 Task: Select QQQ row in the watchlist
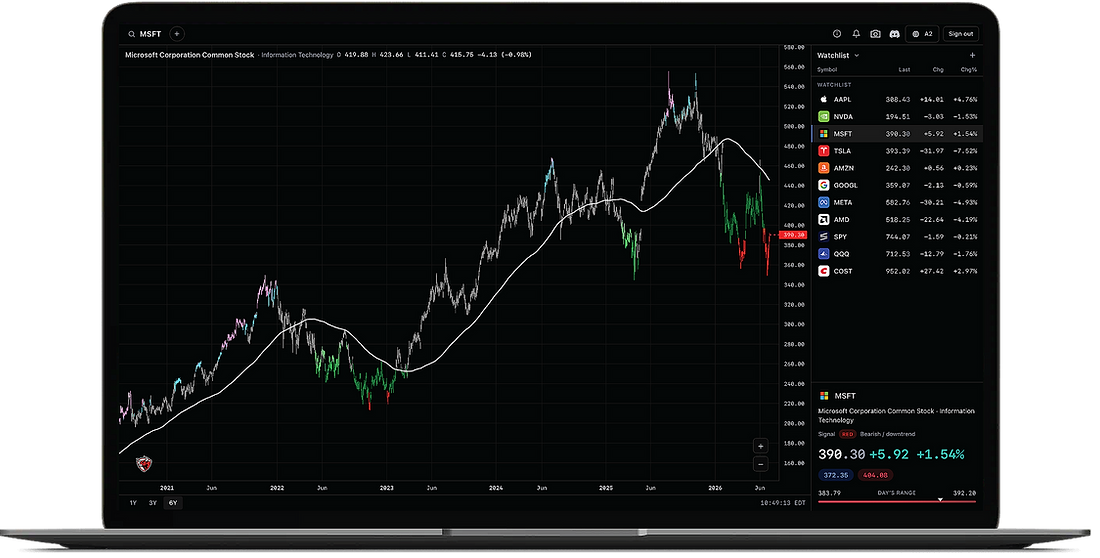point(897,254)
